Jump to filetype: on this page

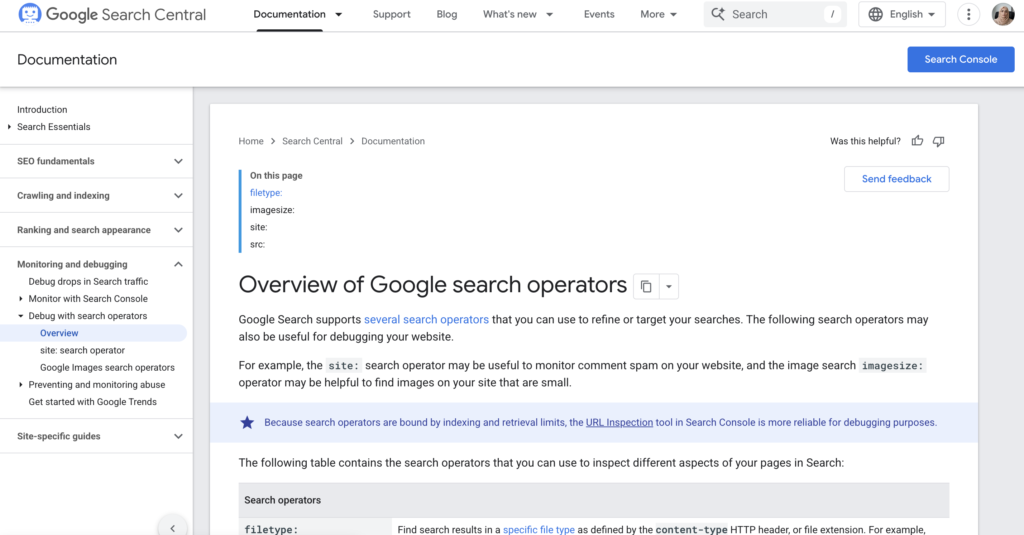266,193
